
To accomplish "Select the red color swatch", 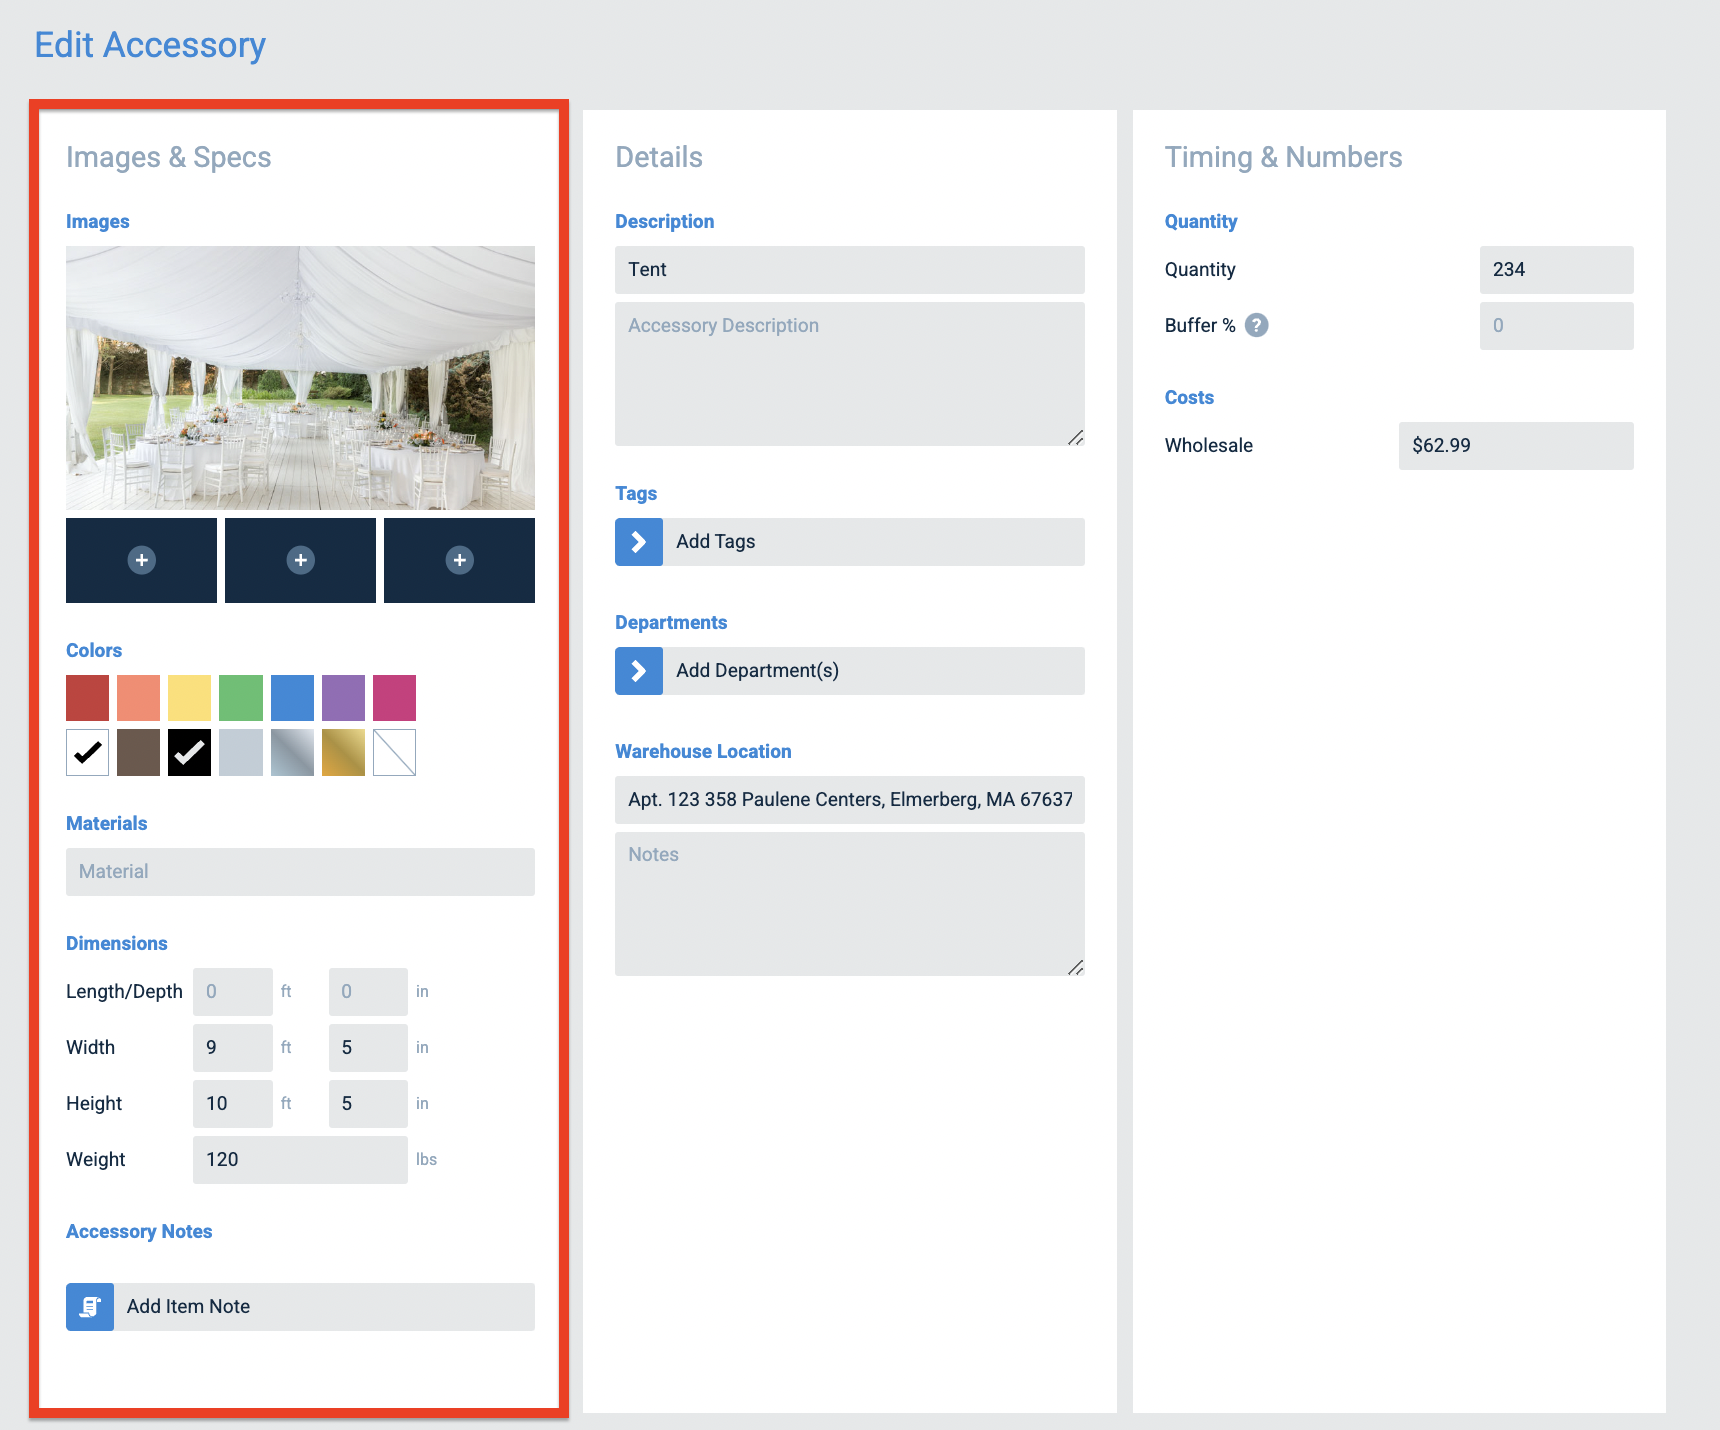I will [x=87, y=697].
